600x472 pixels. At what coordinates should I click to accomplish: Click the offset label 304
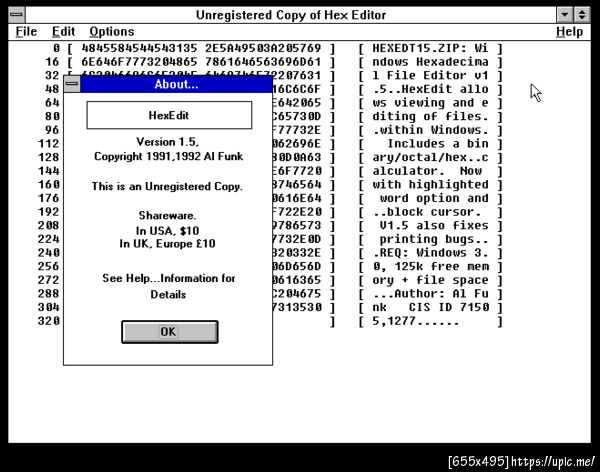tap(49, 307)
